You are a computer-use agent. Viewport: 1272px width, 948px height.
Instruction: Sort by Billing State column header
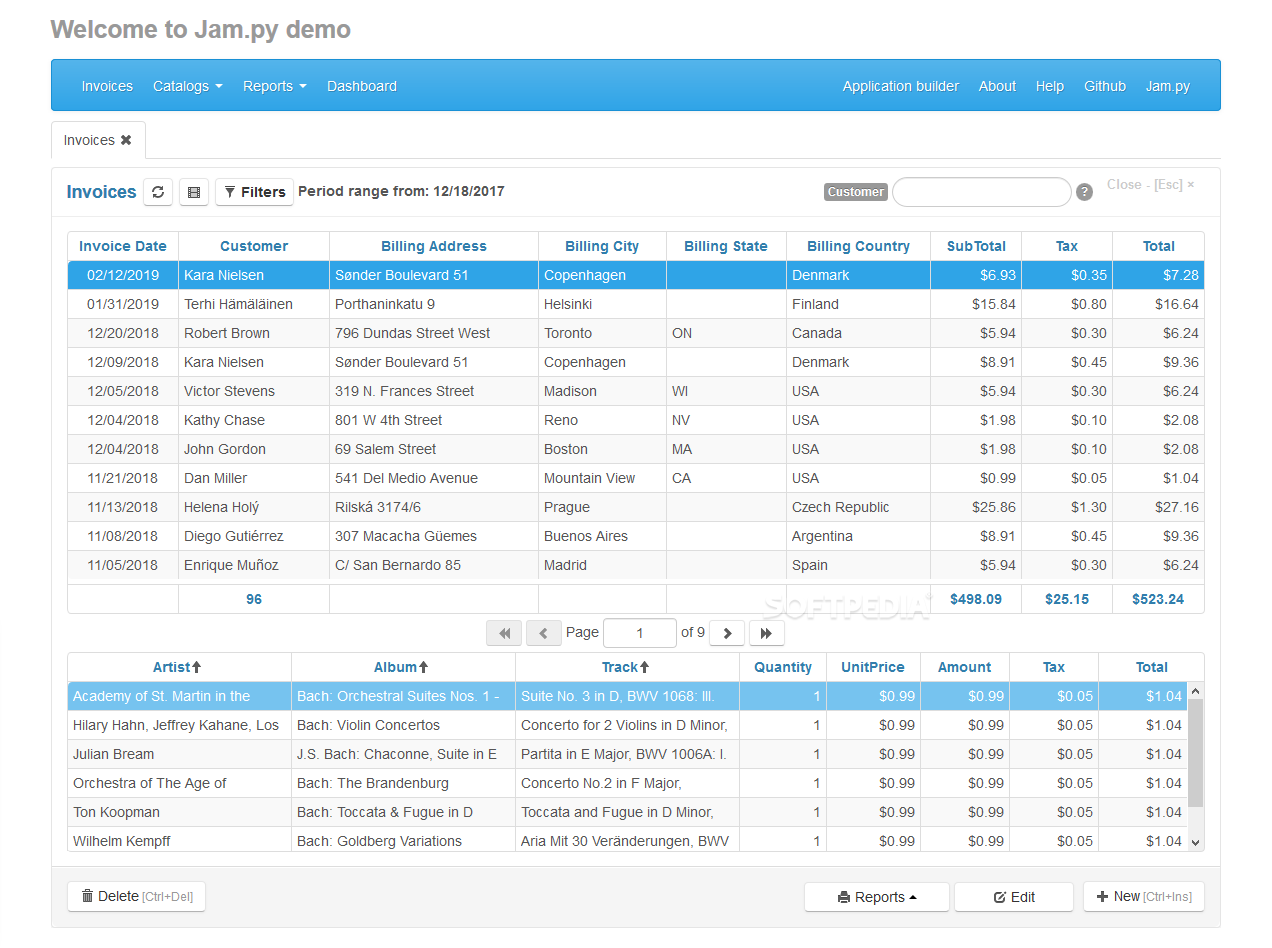click(x=726, y=246)
